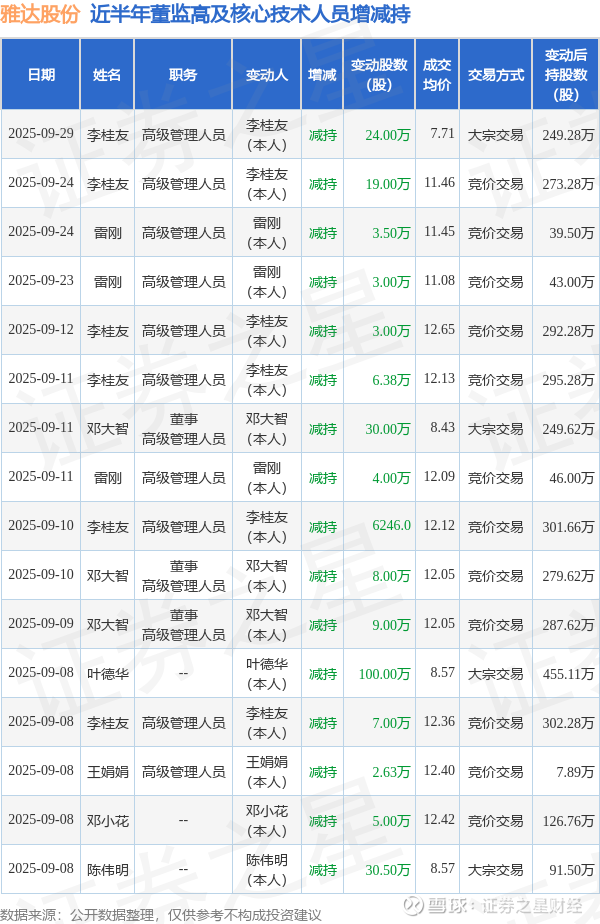Click the 交易方式 column header
Image resolution: width=600 pixels, height=924 pixels.
[x=496, y=75]
